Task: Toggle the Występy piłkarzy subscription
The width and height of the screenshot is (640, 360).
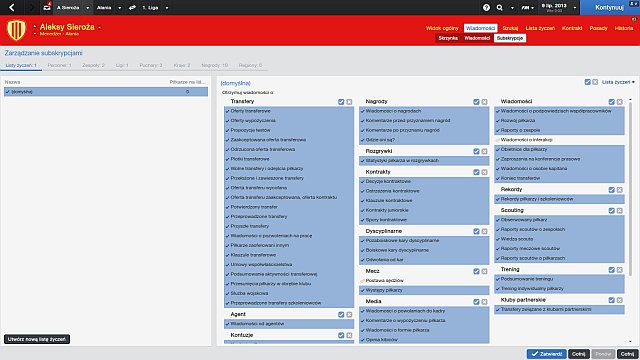Action: click(424, 290)
